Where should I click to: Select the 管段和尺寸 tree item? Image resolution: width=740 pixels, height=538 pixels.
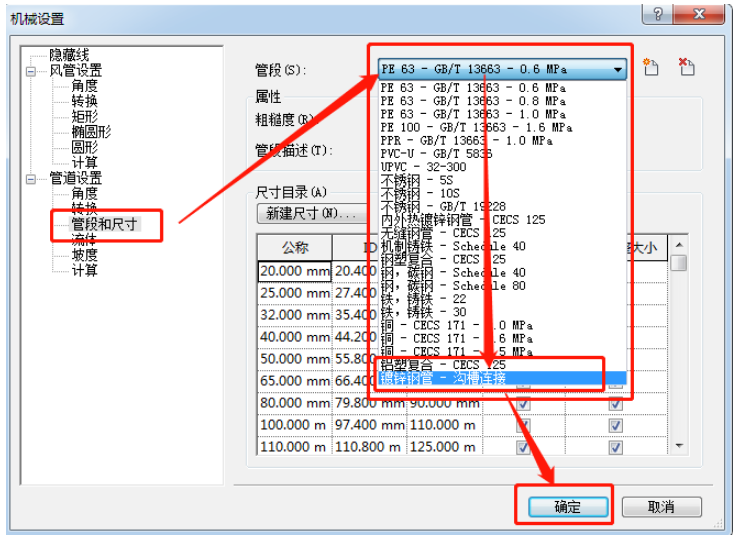[104, 224]
